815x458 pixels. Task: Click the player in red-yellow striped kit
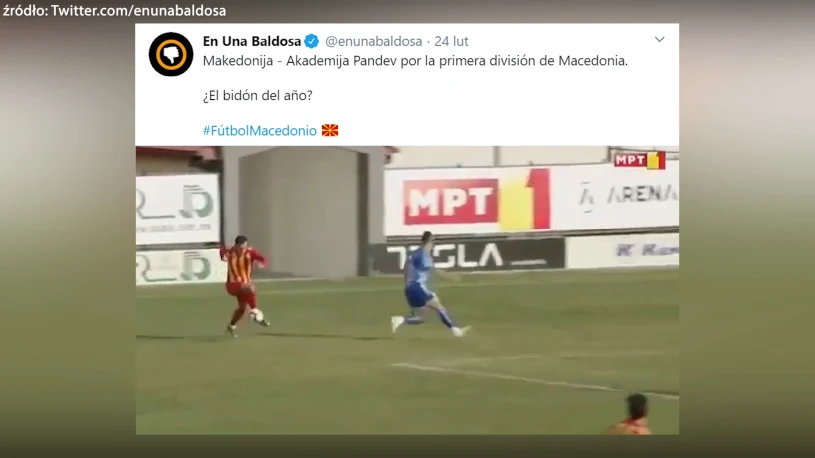pyautogui.click(x=243, y=284)
